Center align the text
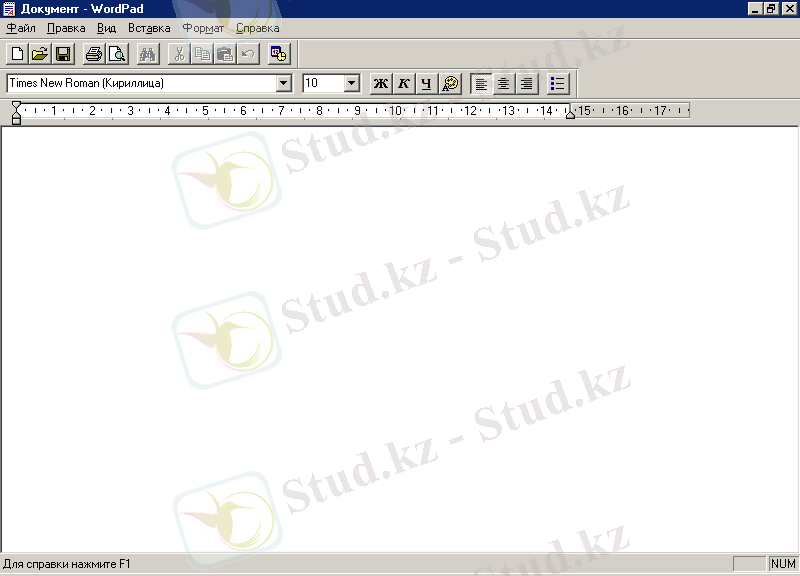800x576 pixels. coord(504,84)
